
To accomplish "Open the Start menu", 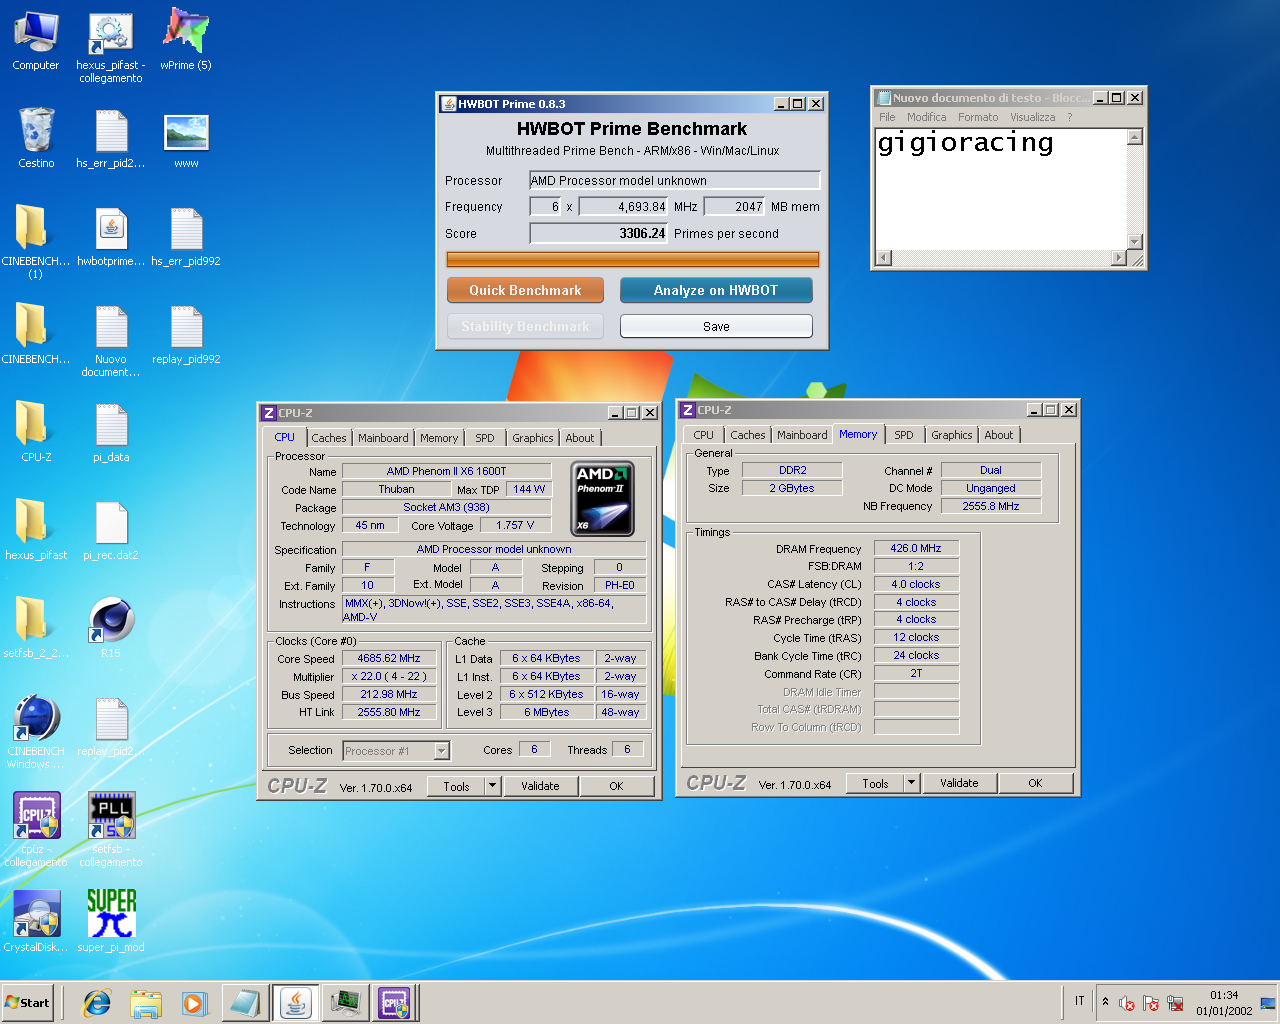I will 28,1003.
